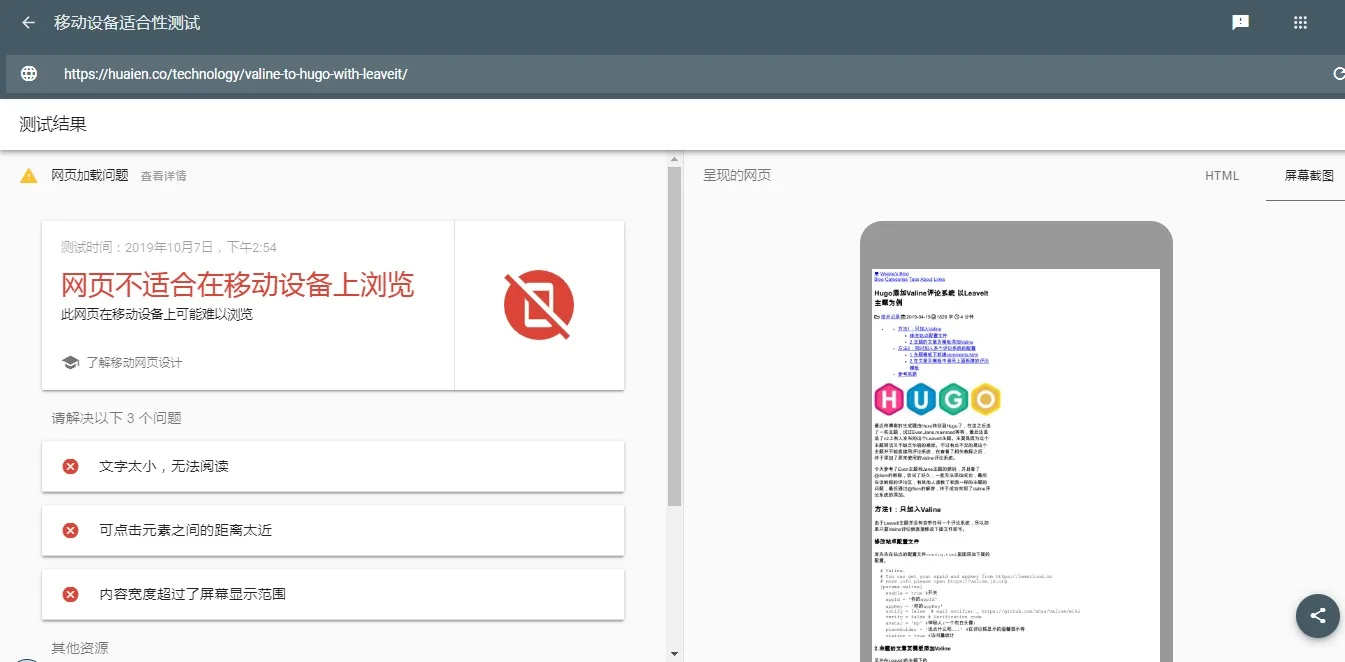Open the feedback icon in header
The image size is (1345, 662).
point(1240,22)
